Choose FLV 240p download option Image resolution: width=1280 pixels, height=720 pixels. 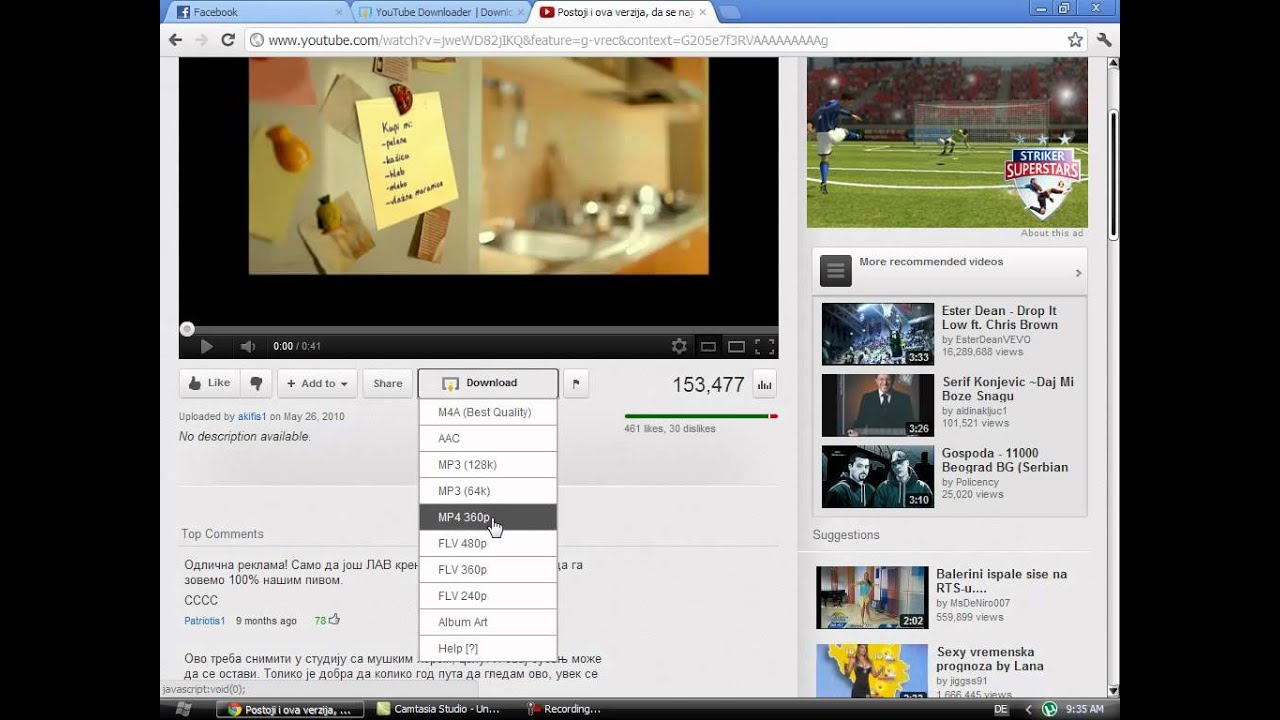click(x=488, y=596)
